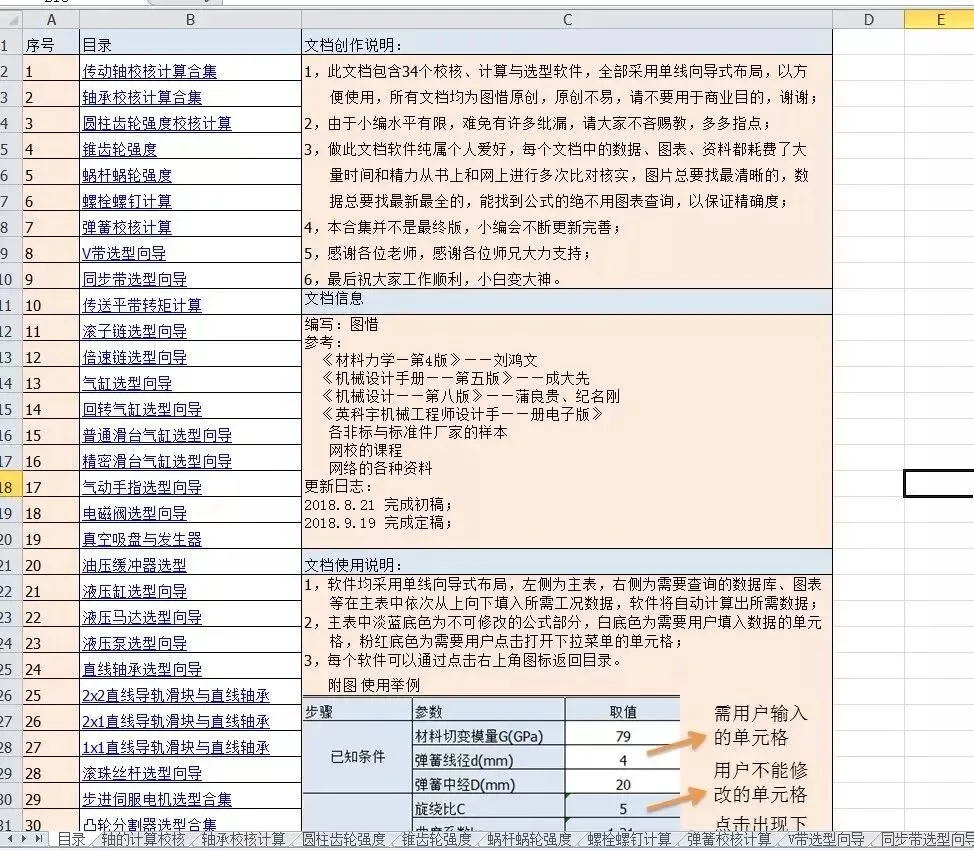
Task: Switch to the 蜗杆蜗轮强度 sheet tab
Action: pos(529,839)
